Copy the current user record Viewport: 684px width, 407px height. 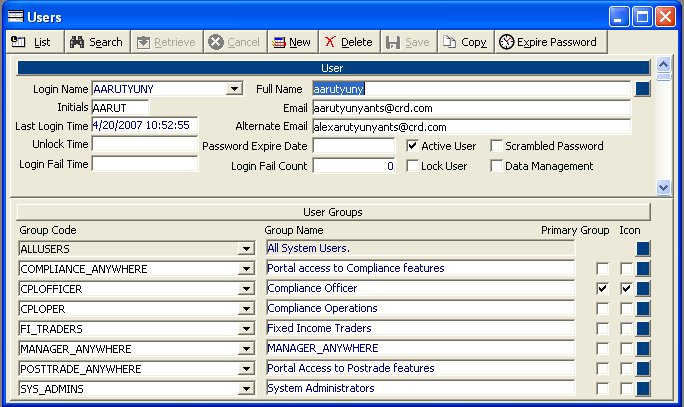tap(466, 42)
